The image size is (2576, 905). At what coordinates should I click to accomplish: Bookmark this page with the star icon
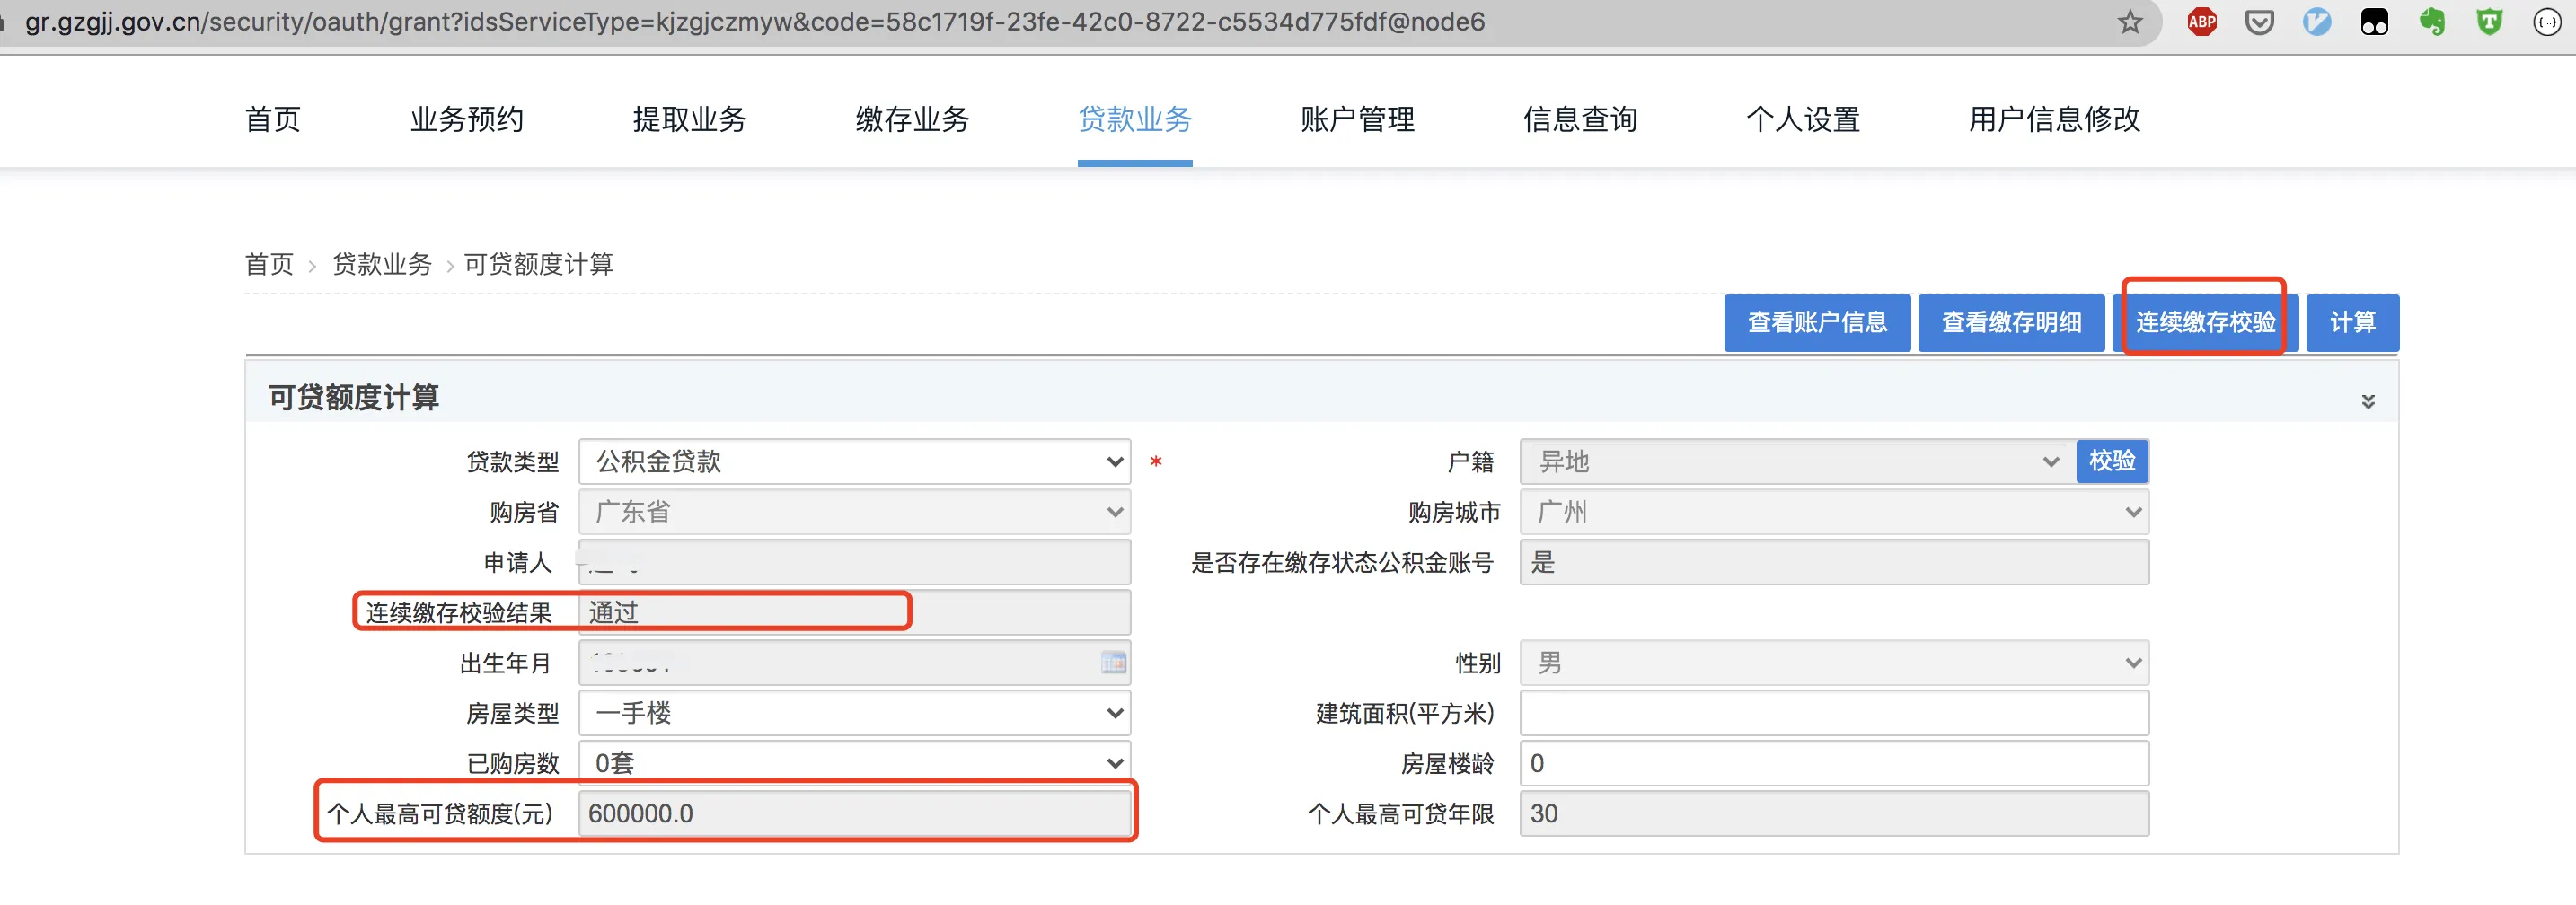(2130, 21)
